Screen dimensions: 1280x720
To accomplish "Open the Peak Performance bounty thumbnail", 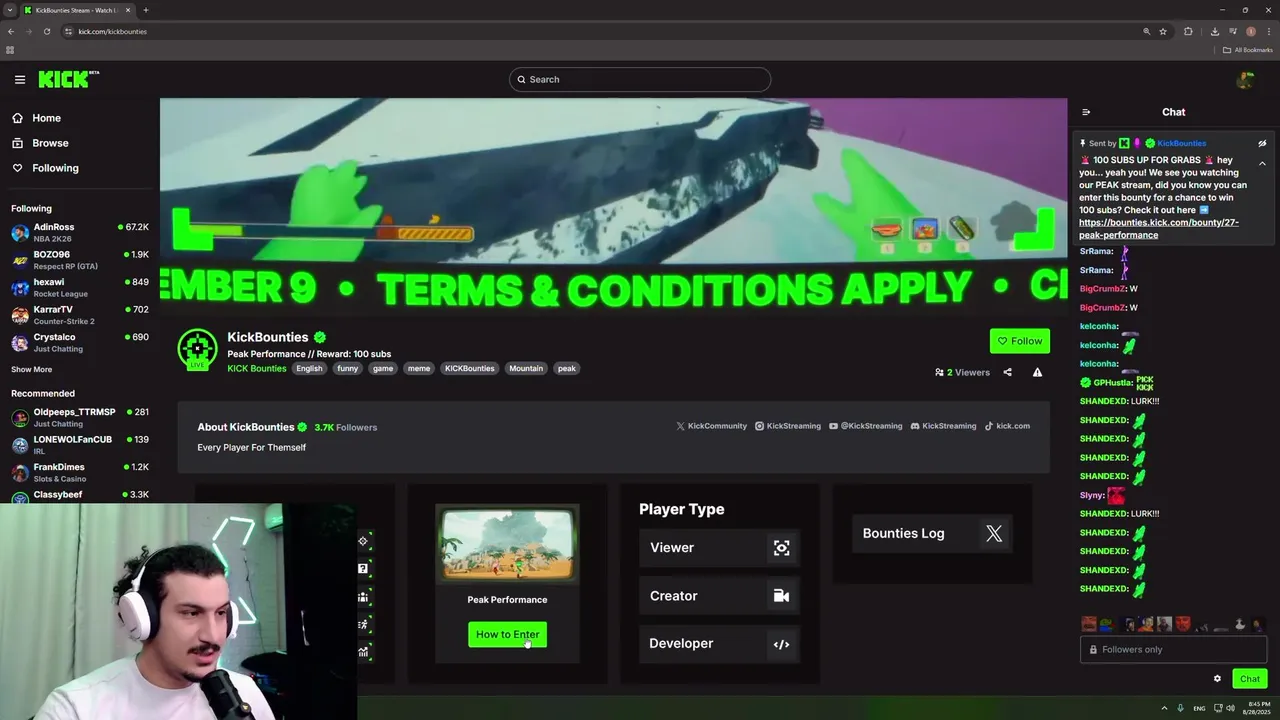I will (x=507, y=543).
